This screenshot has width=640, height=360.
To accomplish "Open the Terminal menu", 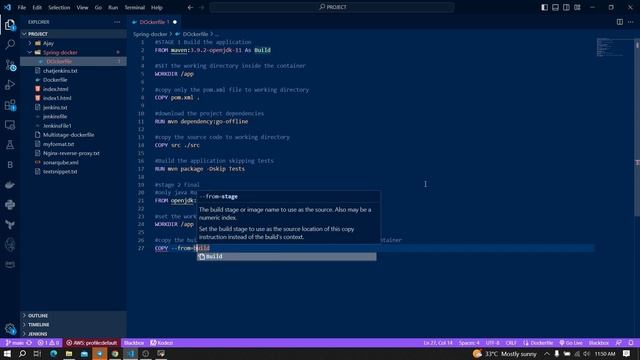I will [x=134, y=7].
